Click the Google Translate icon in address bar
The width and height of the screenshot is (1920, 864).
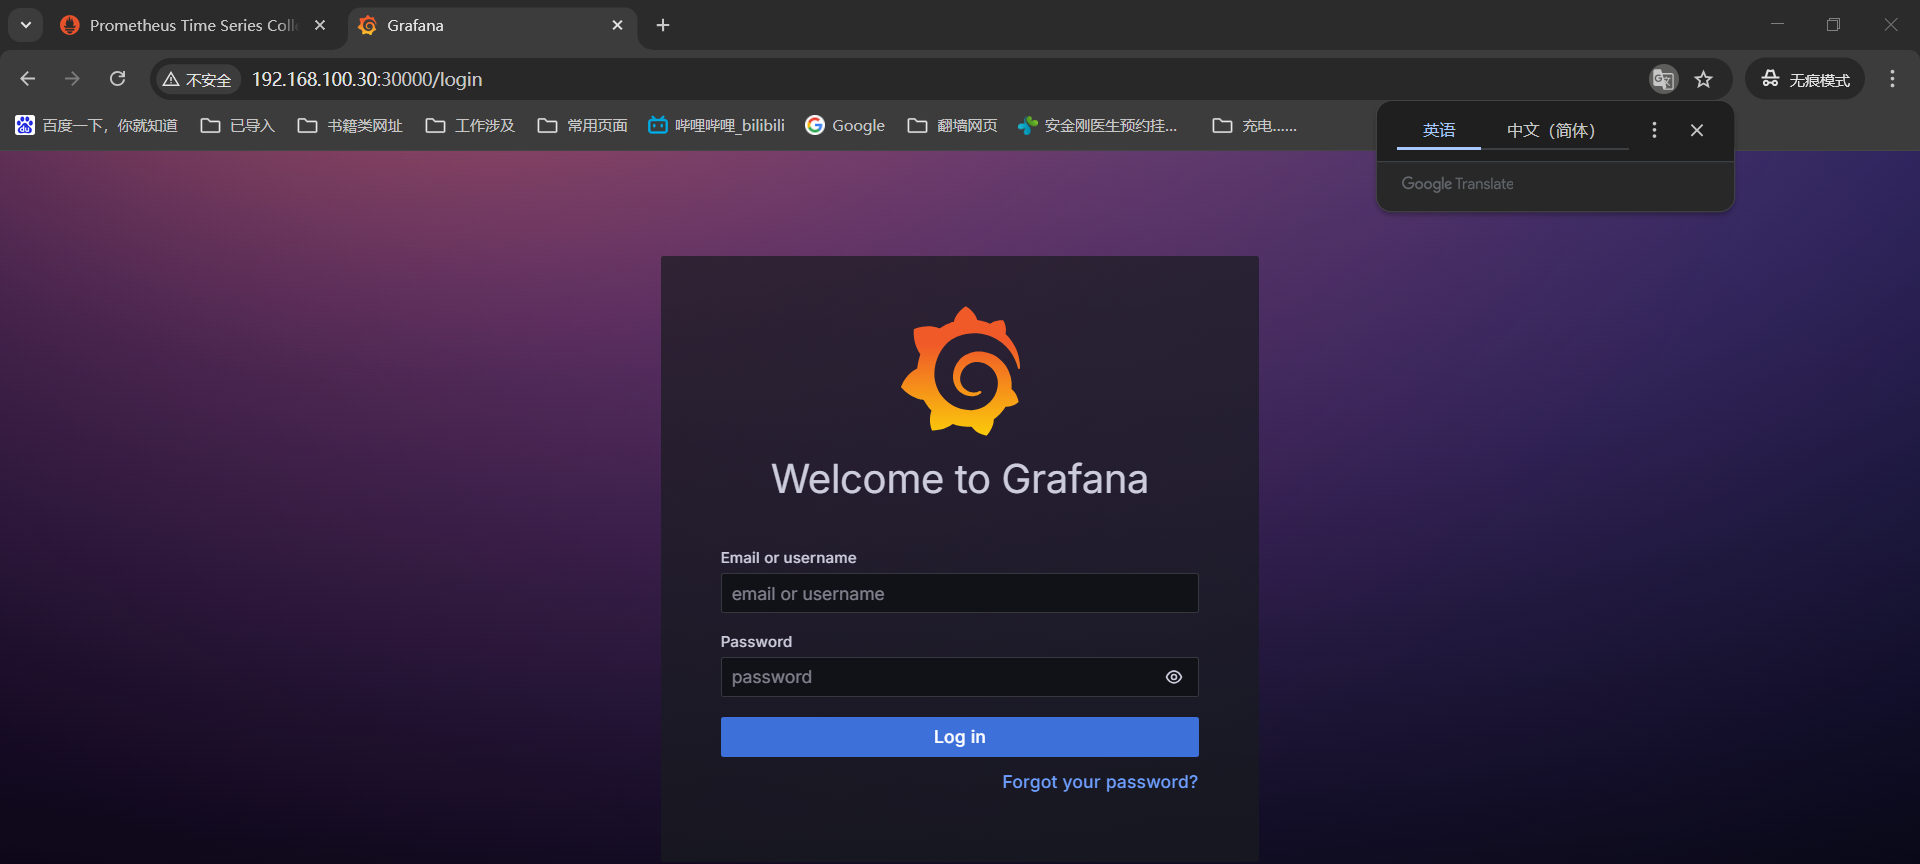tap(1663, 79)
